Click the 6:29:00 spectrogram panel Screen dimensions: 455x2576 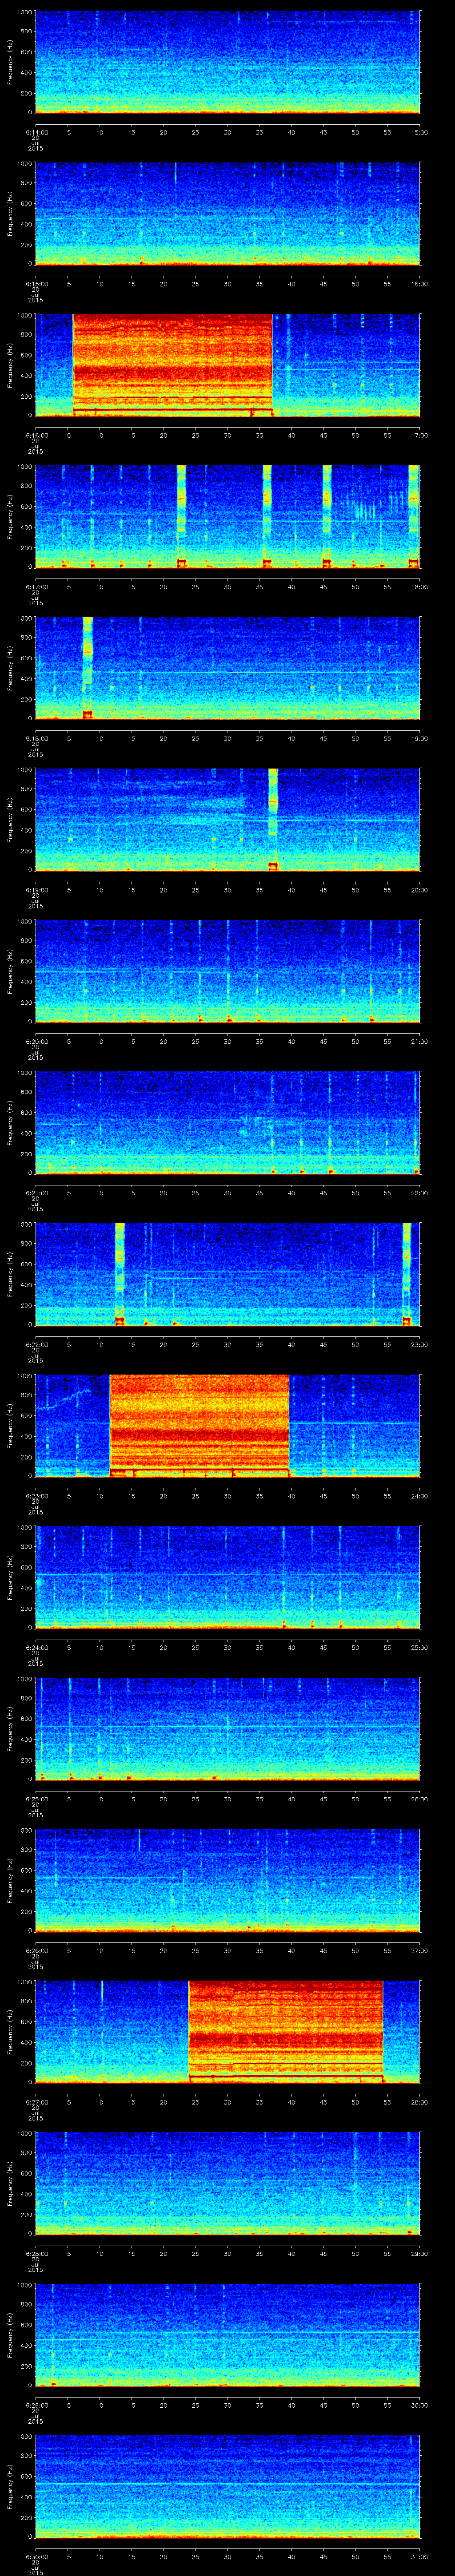click(x=227, y=2335)
